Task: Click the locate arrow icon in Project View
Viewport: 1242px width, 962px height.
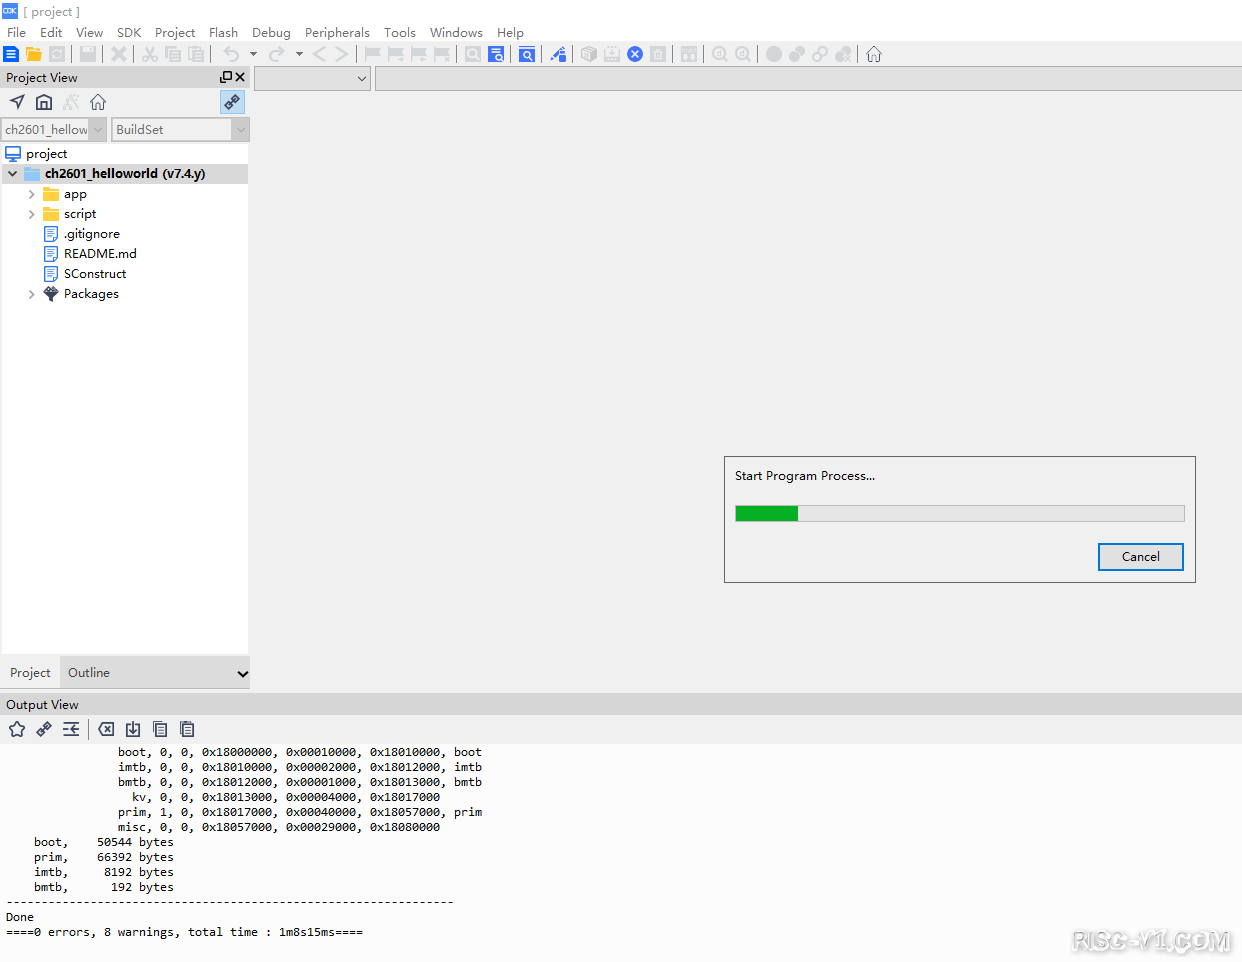Action: [17, 102]
